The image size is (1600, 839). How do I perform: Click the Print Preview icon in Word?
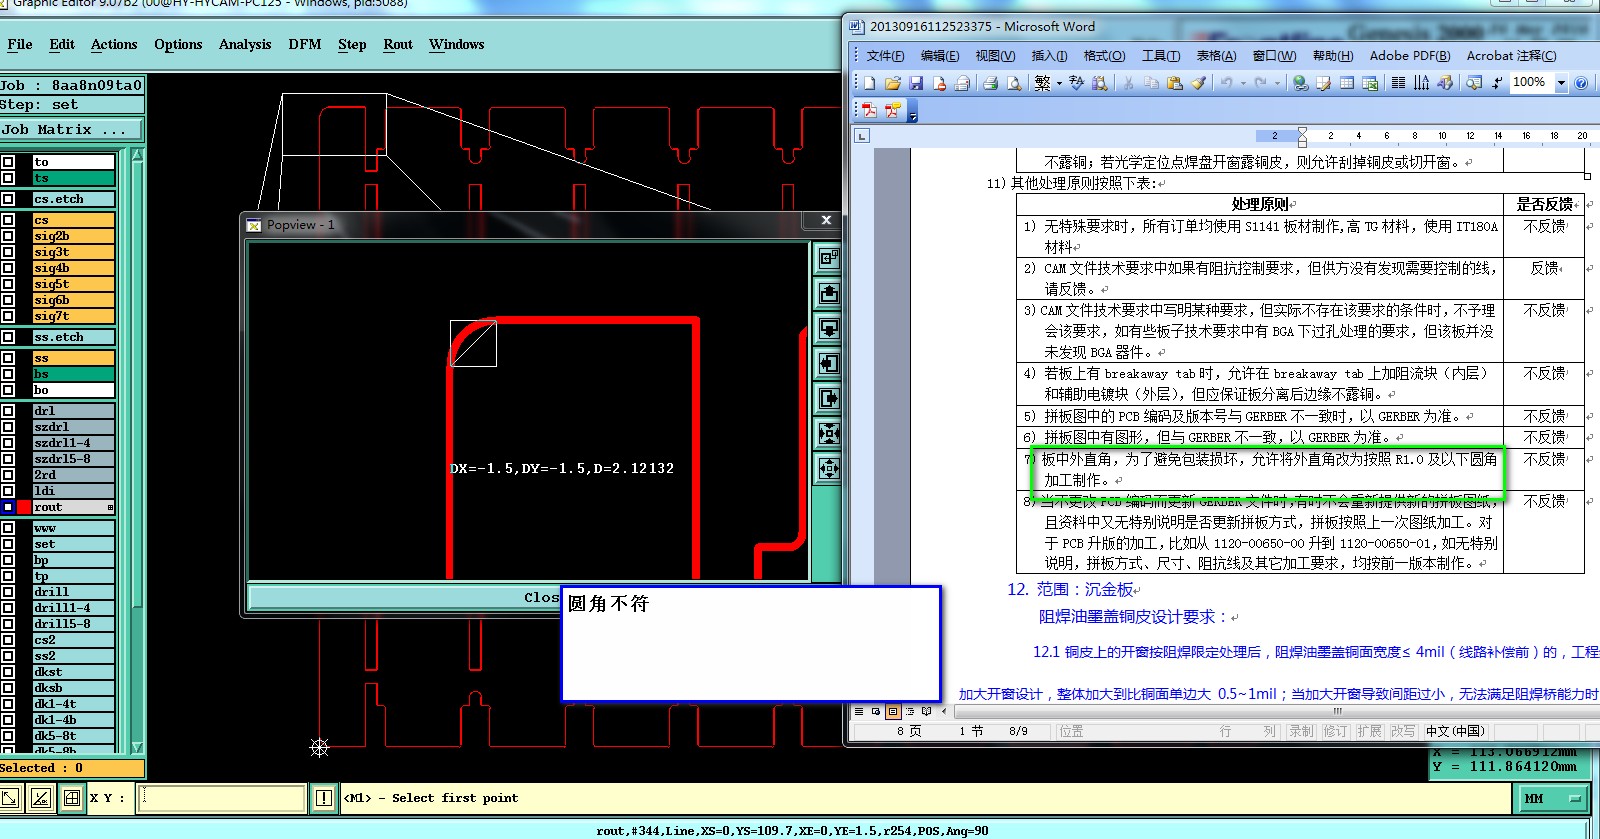tap(1014, 83)
